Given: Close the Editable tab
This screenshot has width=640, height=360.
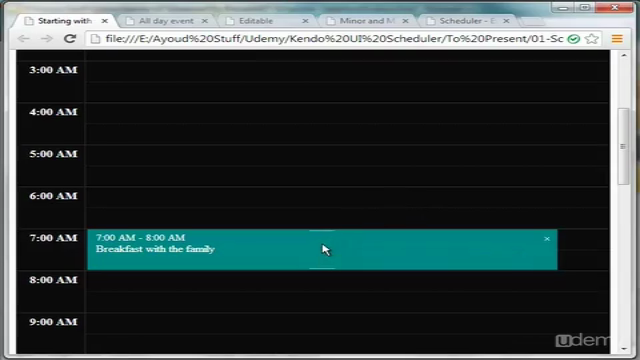Looking at the screenshot, I should (x=305, y=21).
